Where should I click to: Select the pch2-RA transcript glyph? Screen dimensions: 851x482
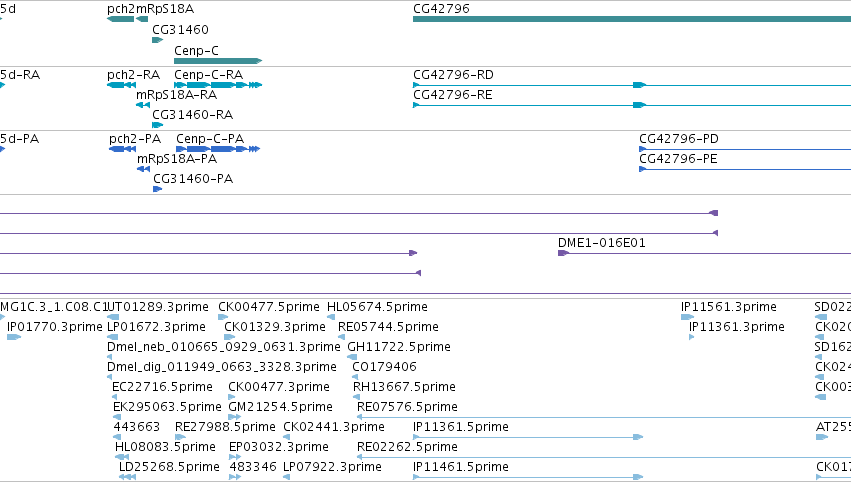pos(122,85)
